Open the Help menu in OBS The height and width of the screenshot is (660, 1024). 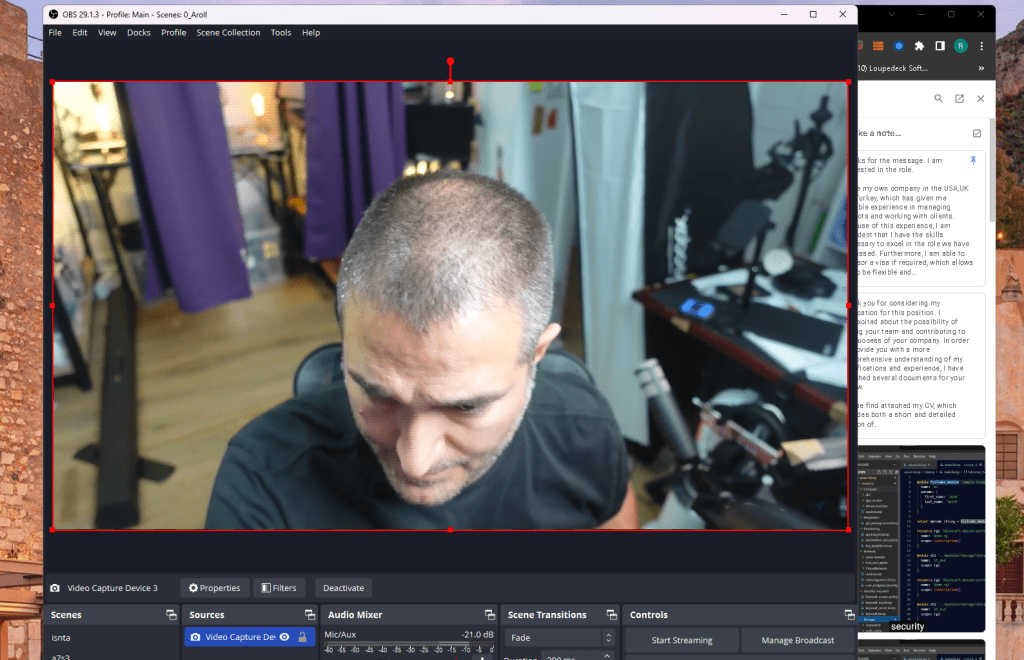[311, 33]
